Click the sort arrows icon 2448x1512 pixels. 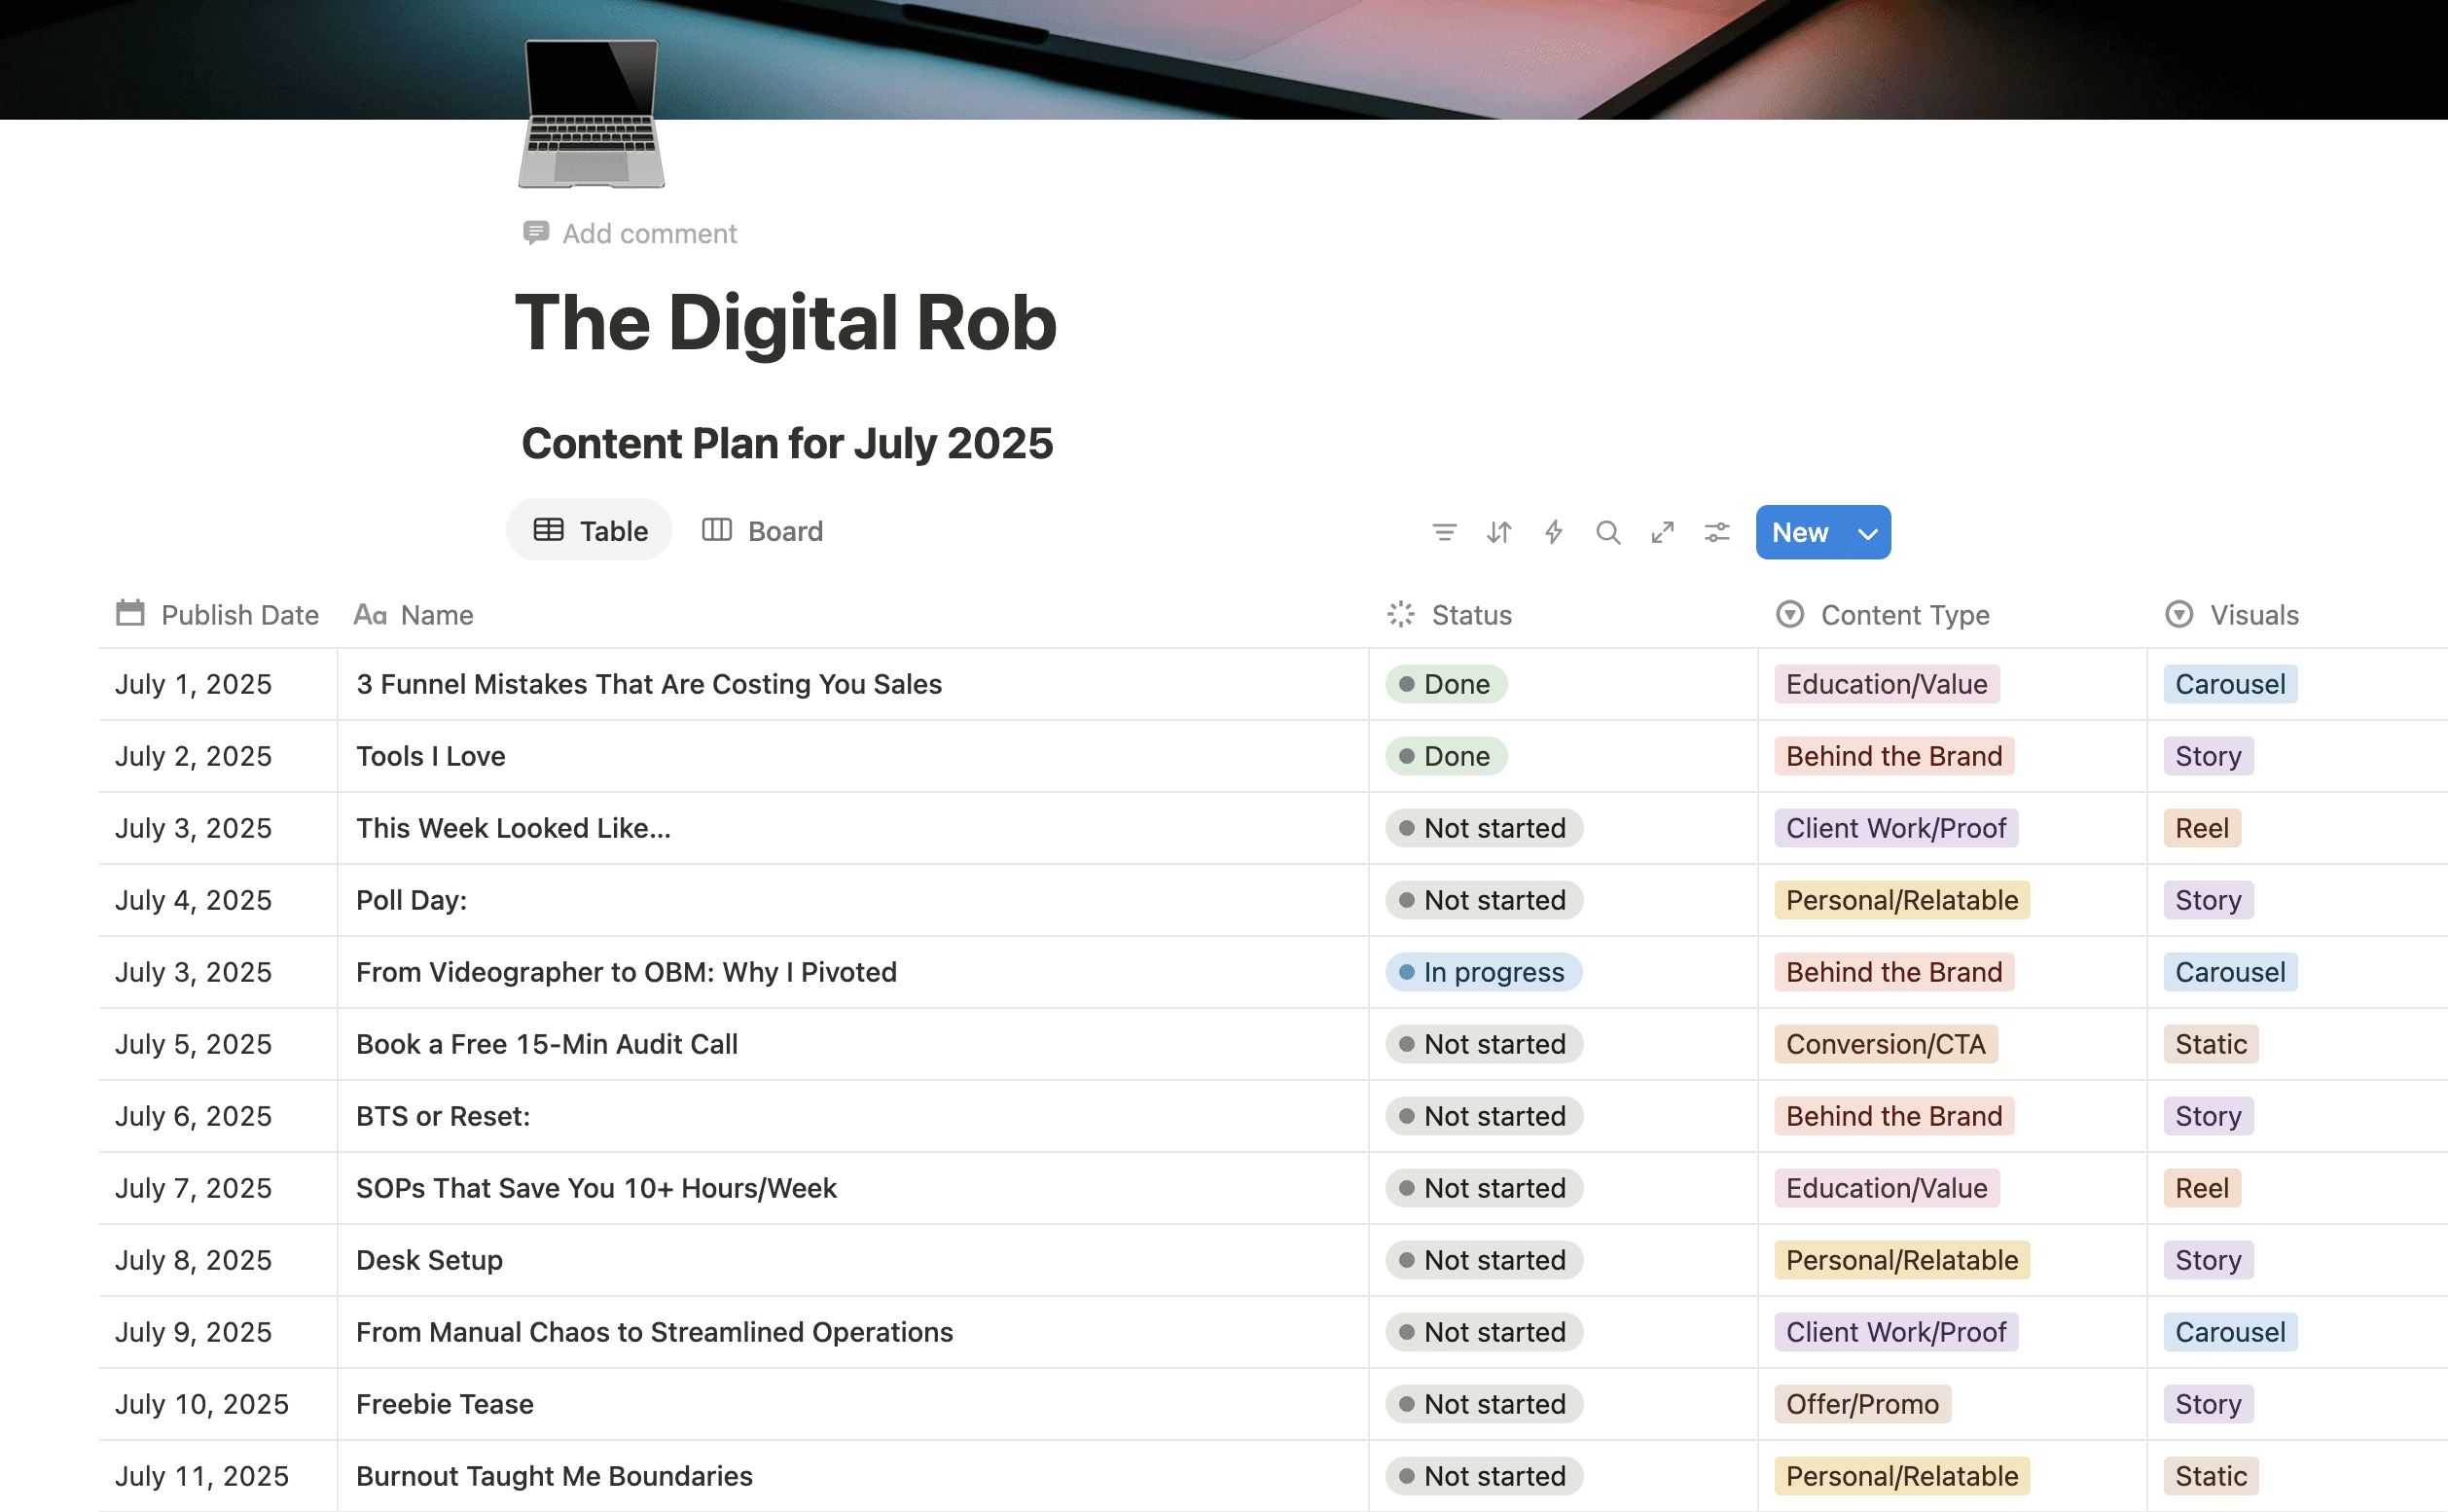(1498, 532)
